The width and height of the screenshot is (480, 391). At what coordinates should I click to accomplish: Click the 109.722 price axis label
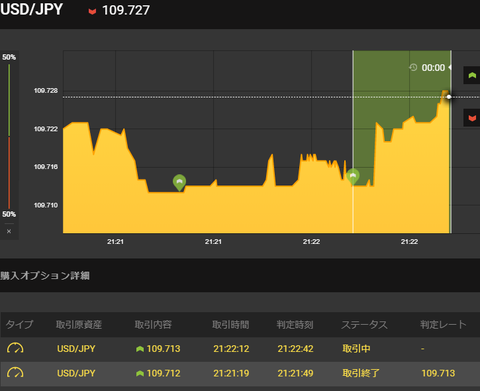[x=46, y=129]
